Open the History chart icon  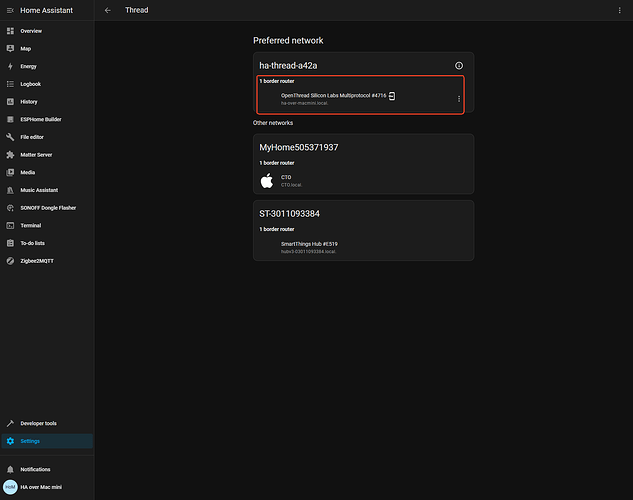pyautogui.click(x=10, y=102)
